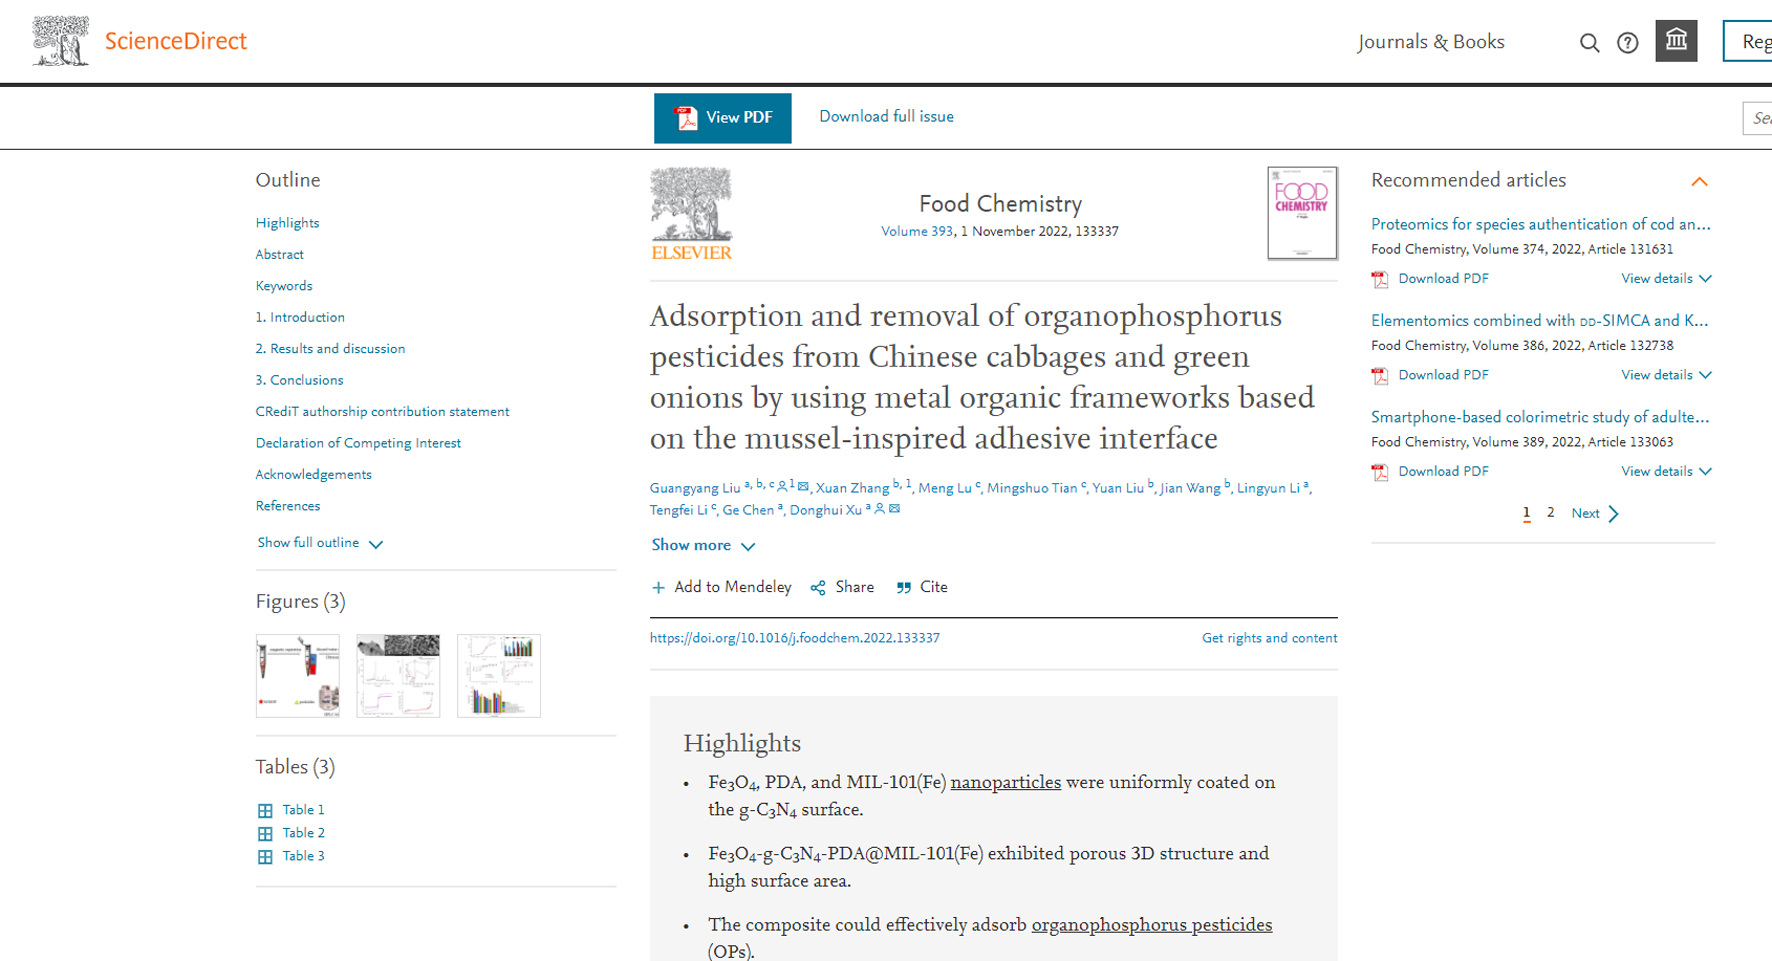Open the first figure thumbnail
The image size is (1772, 961).
(x=298, y=676)
